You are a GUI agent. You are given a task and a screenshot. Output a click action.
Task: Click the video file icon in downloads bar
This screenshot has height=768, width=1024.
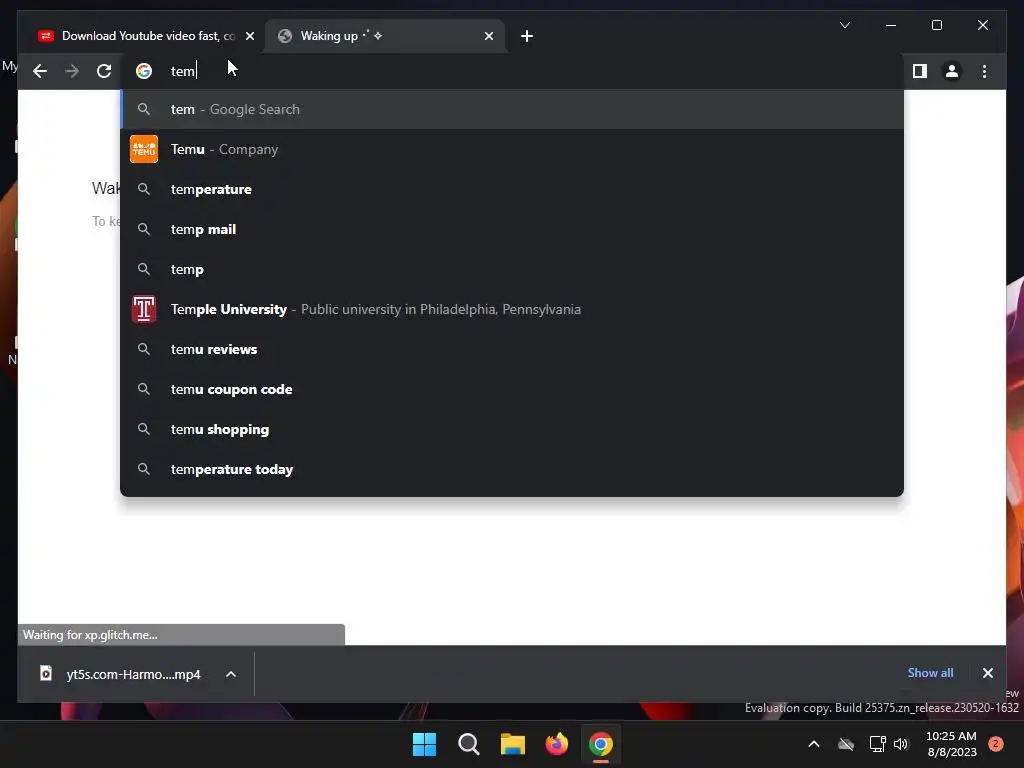point(46,673)
